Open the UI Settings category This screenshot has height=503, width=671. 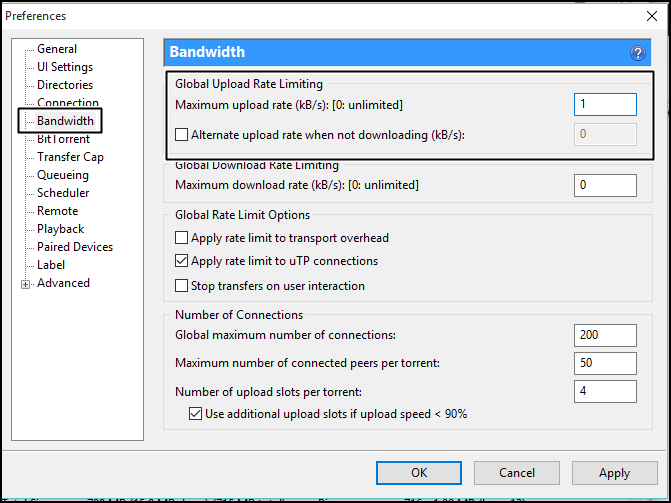pyautogui.click(x=65, y=67)
